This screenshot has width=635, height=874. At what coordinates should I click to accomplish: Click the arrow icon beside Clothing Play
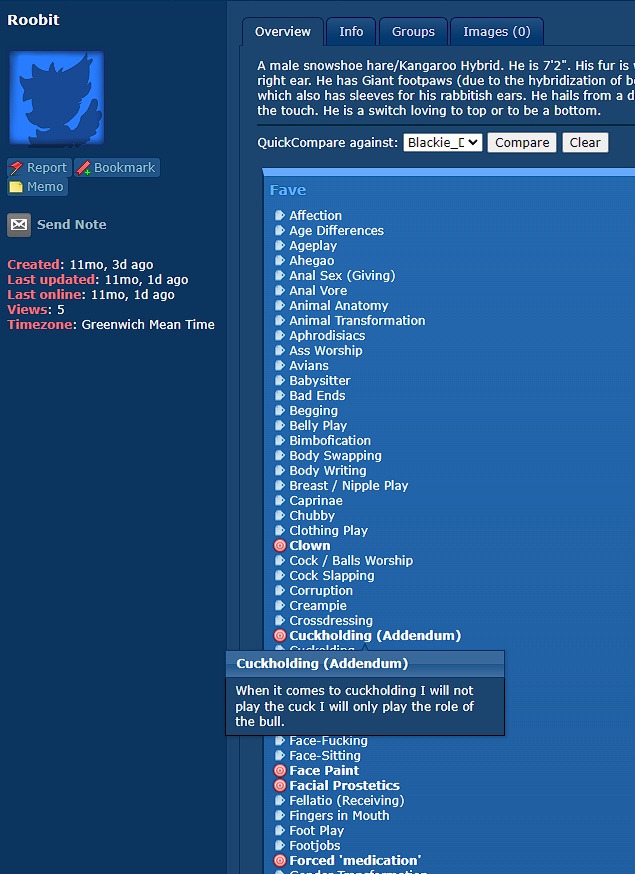click(280, 531)
